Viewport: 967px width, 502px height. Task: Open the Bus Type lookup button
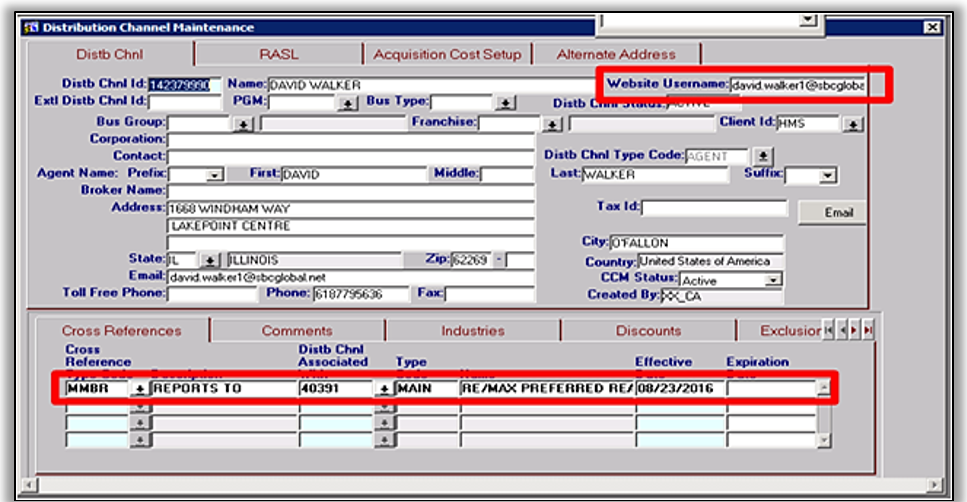(505, 103)
